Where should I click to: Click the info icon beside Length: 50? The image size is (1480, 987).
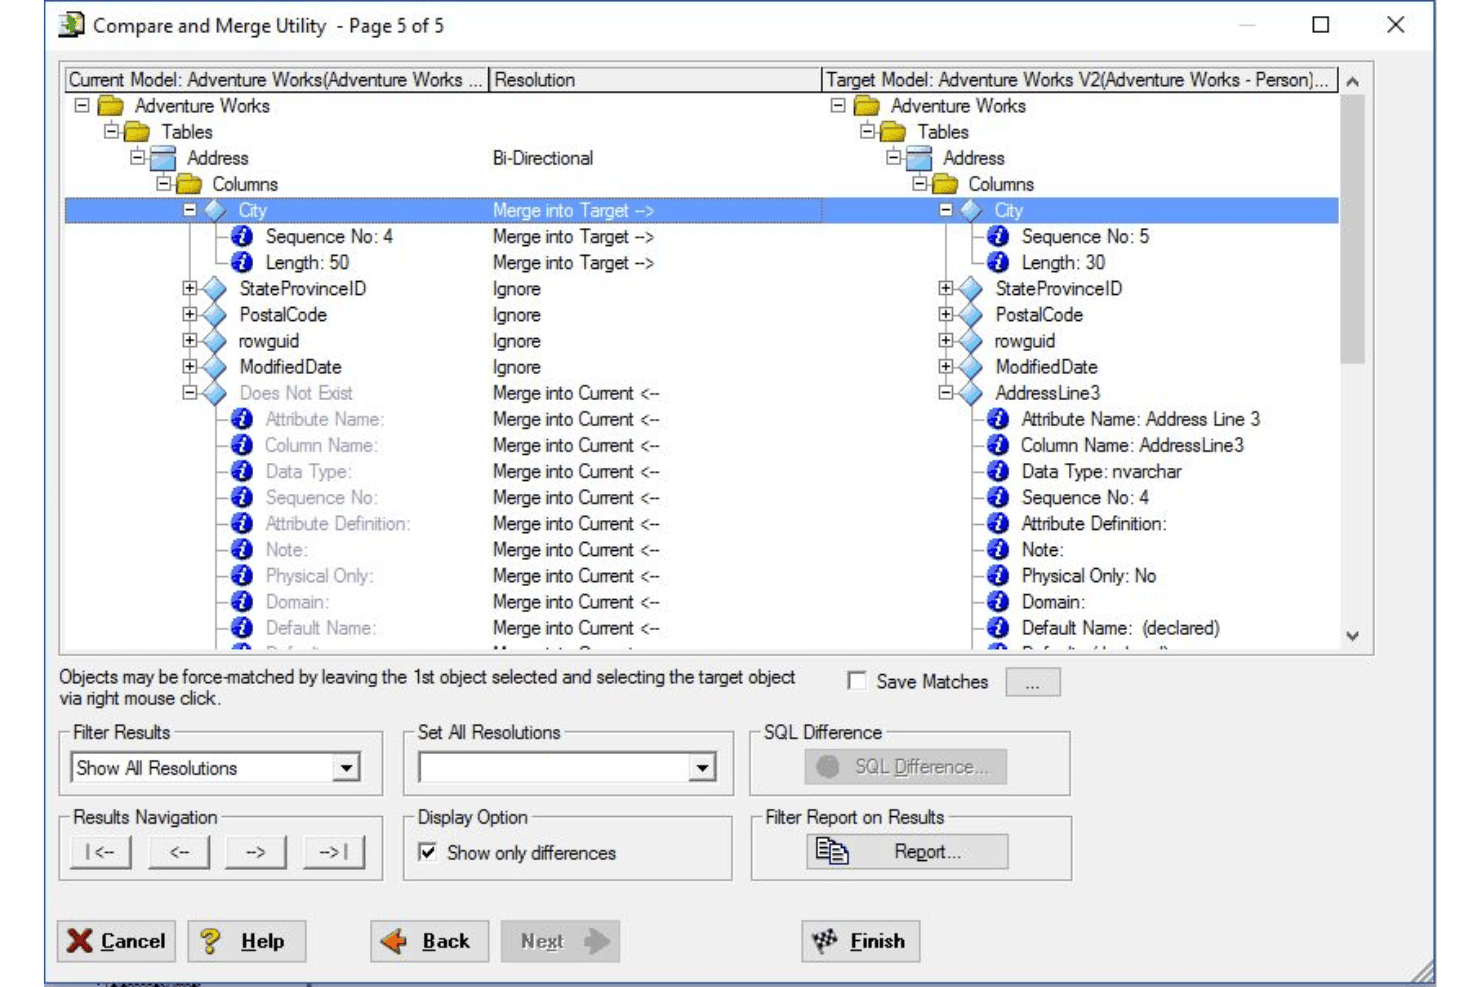click(242, 262)
